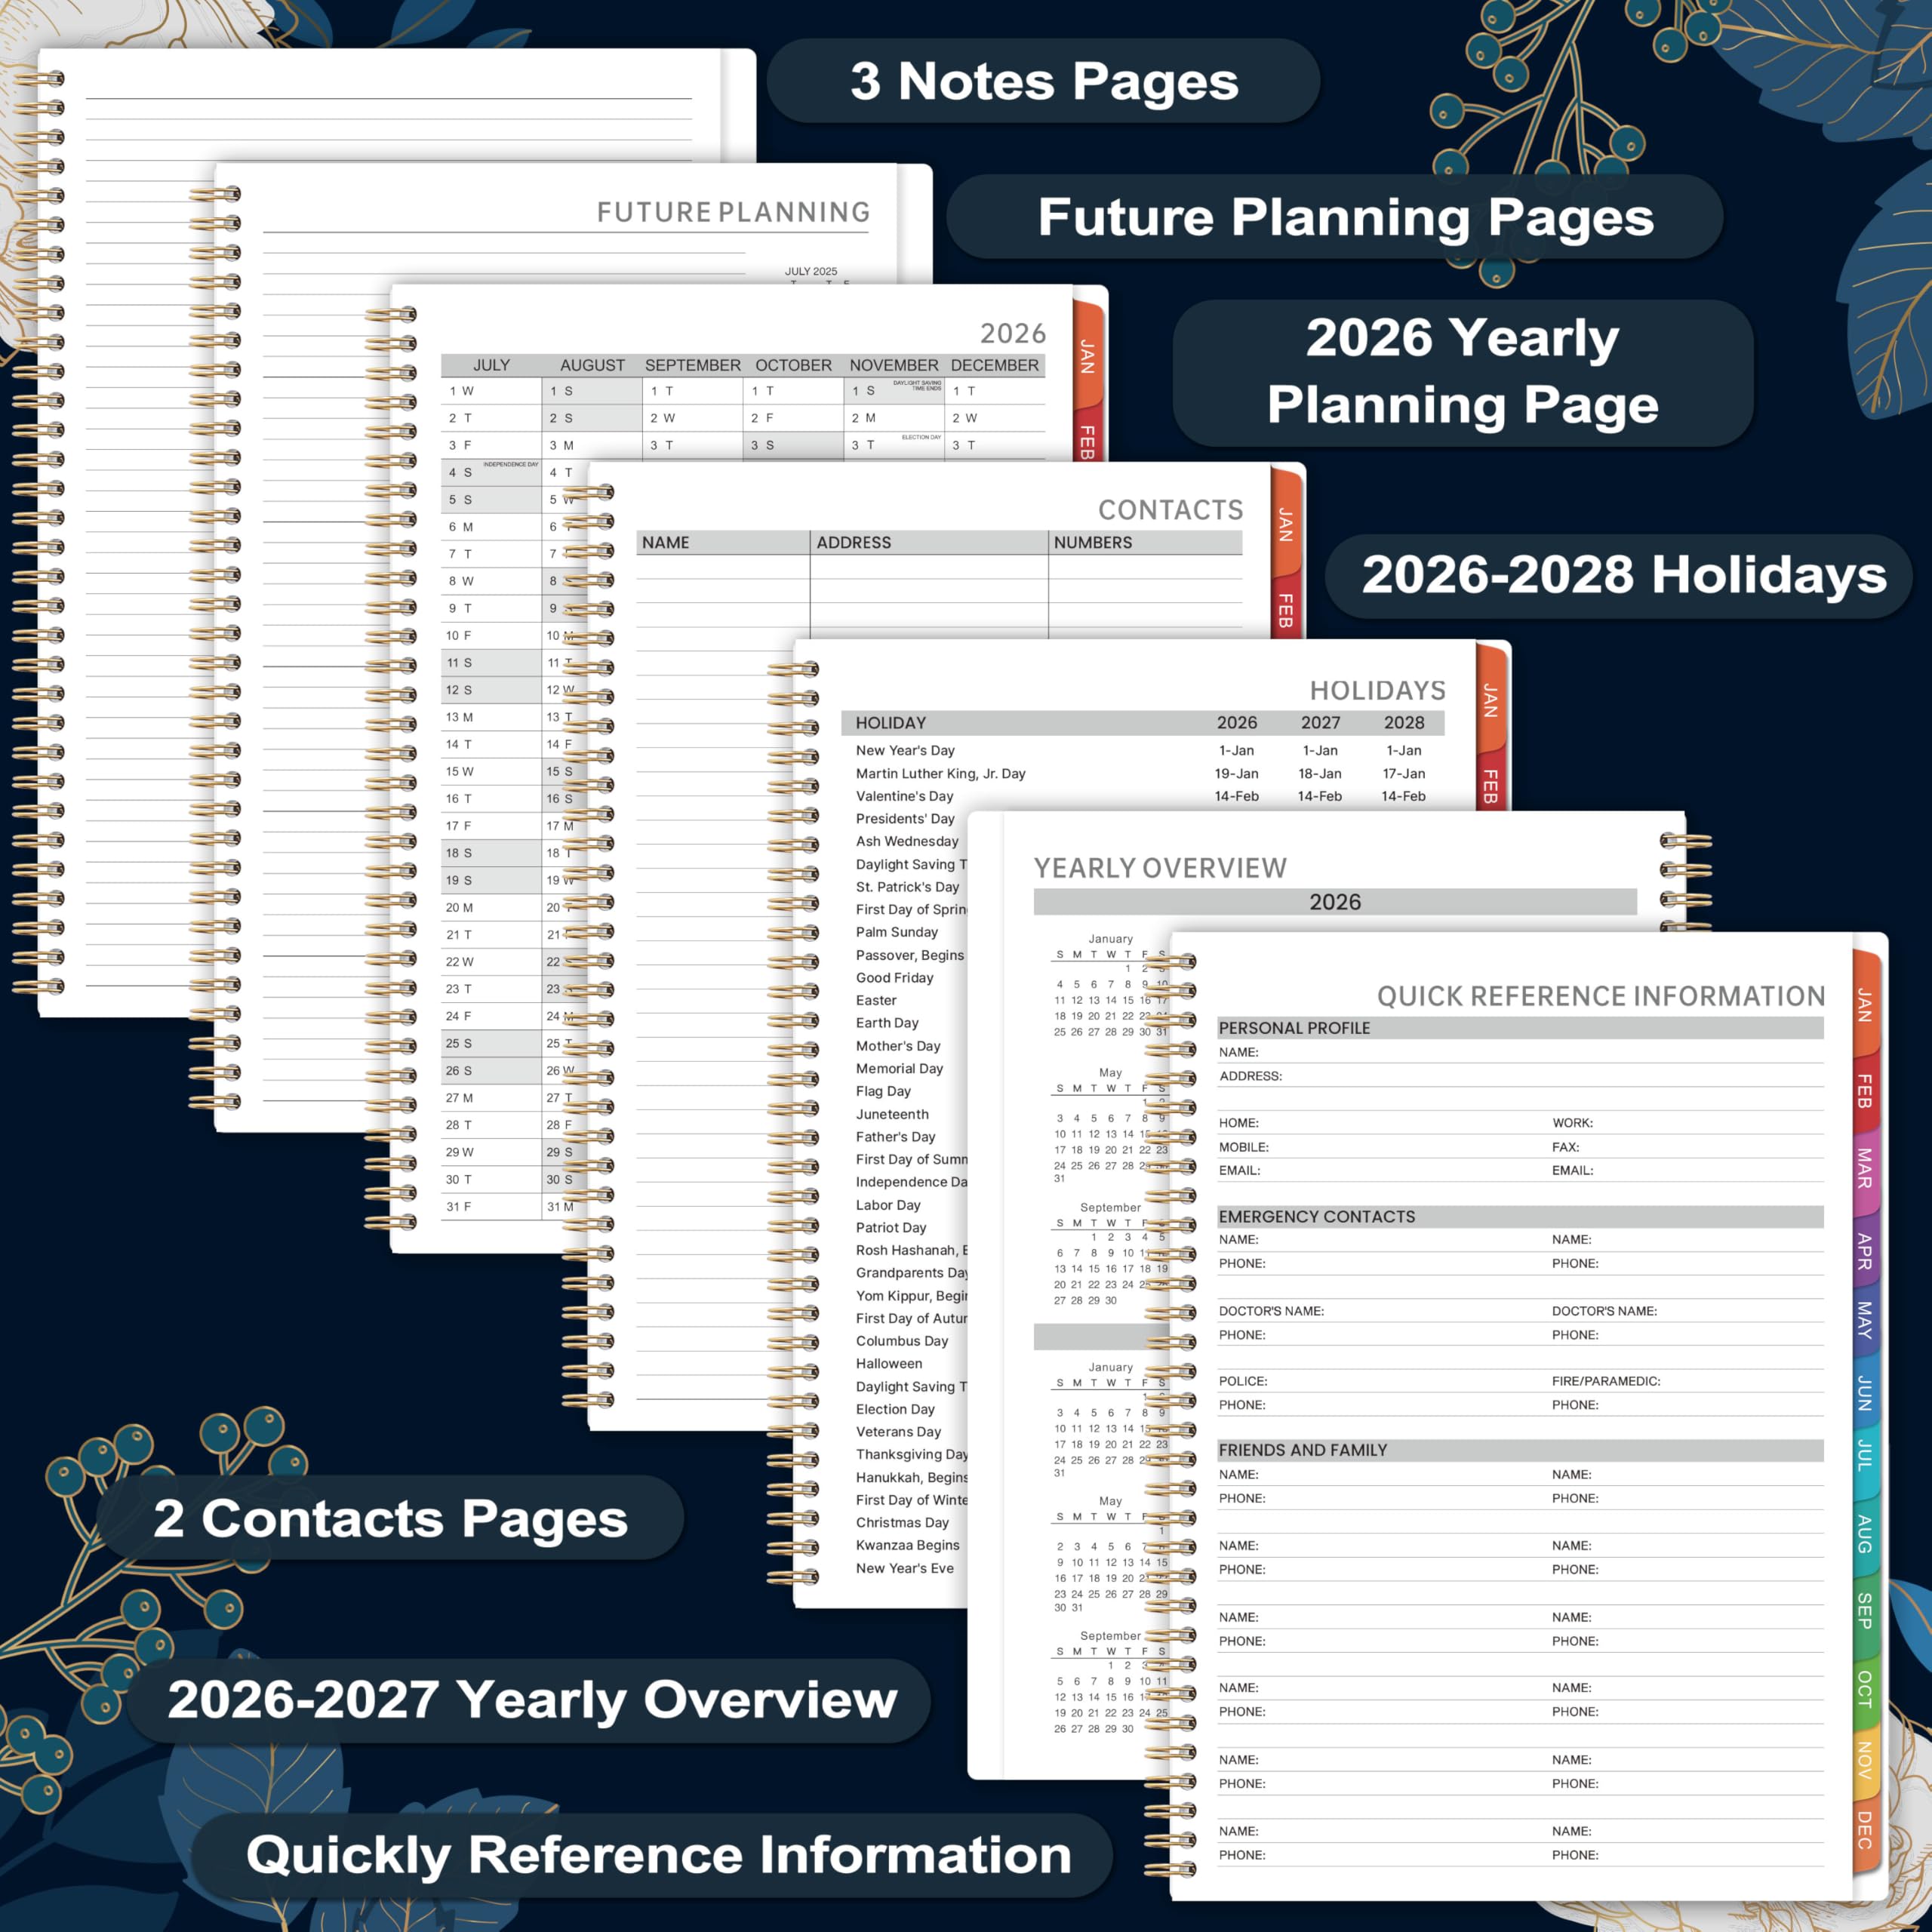Click the Quickly Reference Information label
The height and width of the screenshot is (1932, 1932).
coord(658,1855)
